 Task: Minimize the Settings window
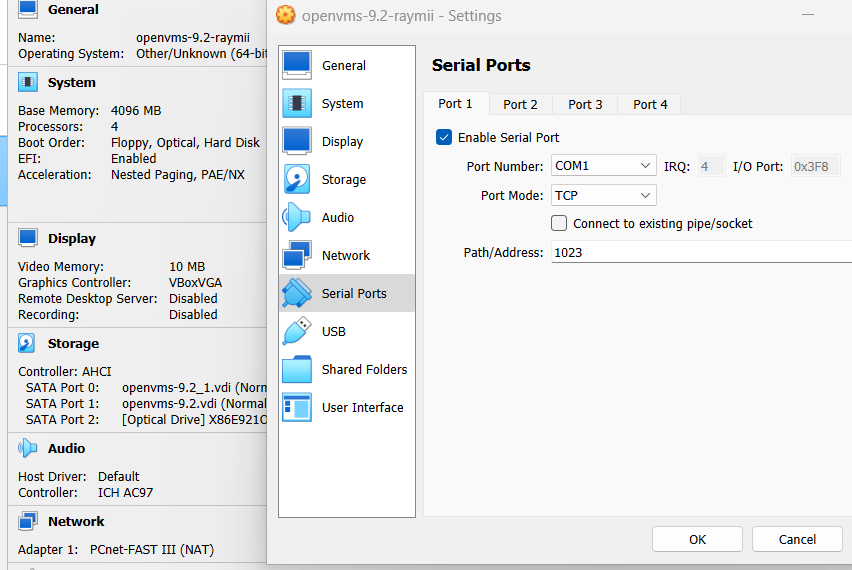(x=808, y=15)
